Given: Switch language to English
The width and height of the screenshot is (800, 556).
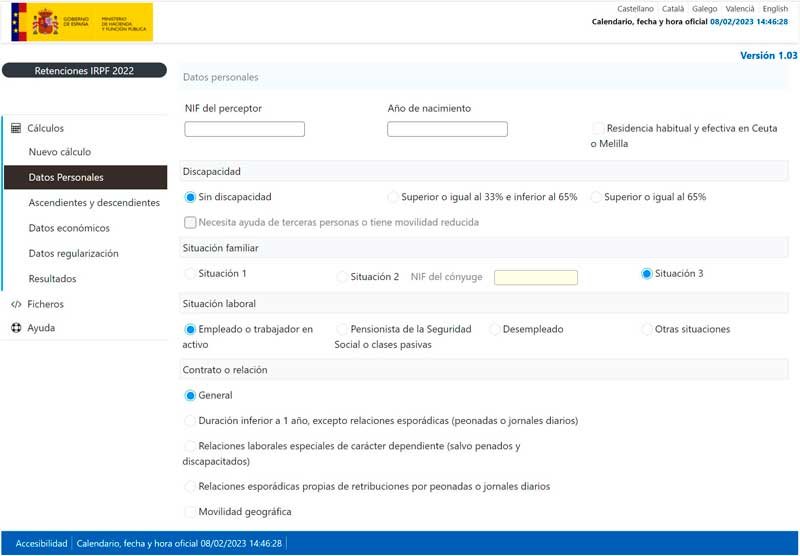Looking at the screenshot, I should click(775, 9).
